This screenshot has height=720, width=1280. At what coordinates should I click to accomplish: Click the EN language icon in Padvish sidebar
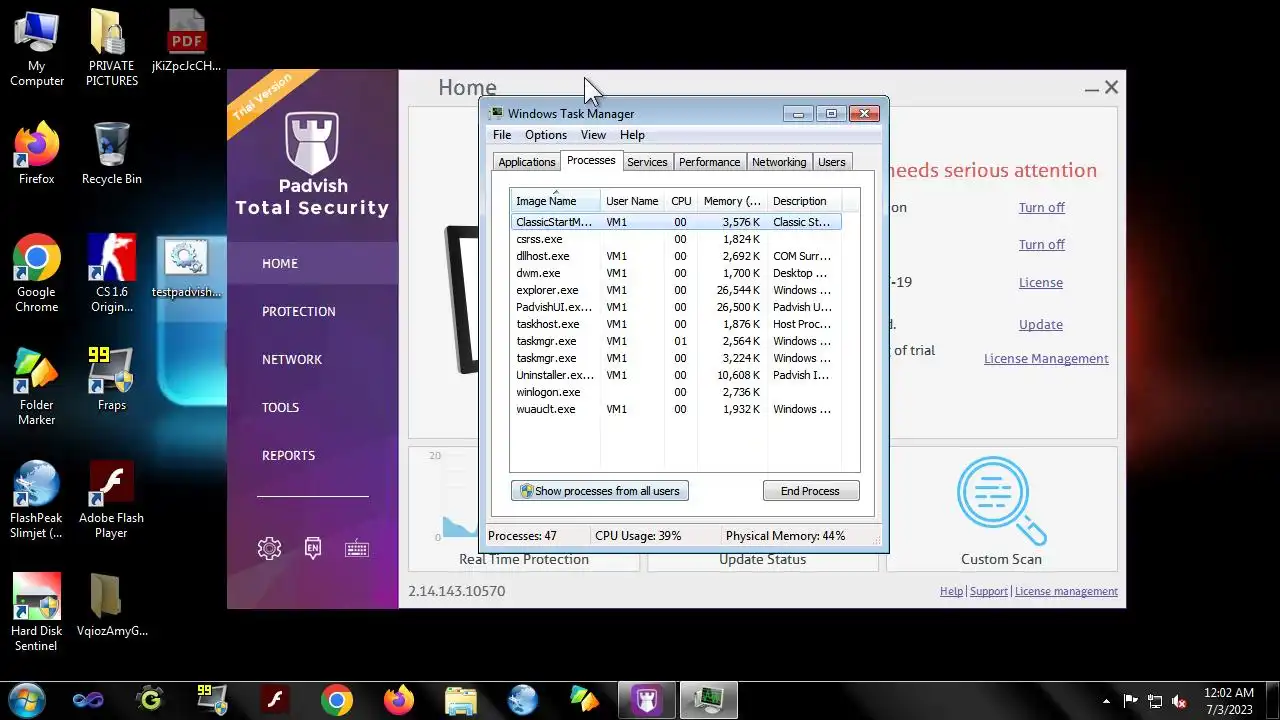point(313,548)
